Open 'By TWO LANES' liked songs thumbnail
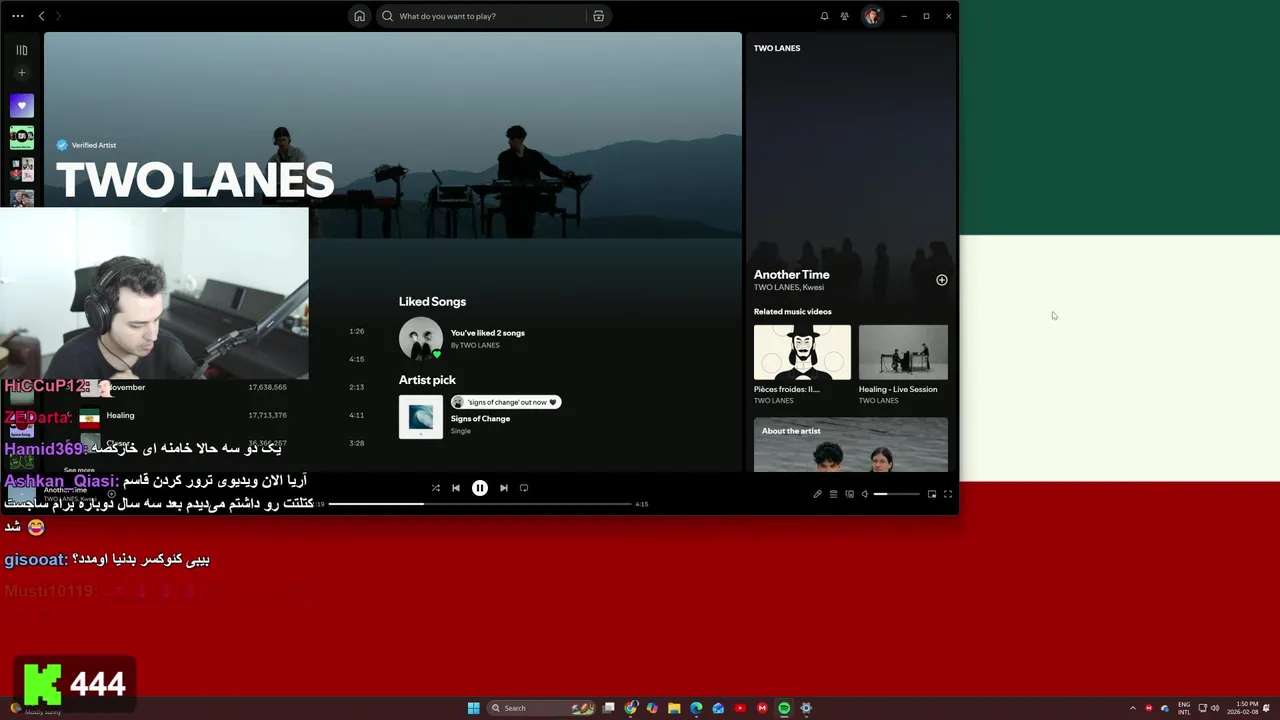 coord(421,339)
